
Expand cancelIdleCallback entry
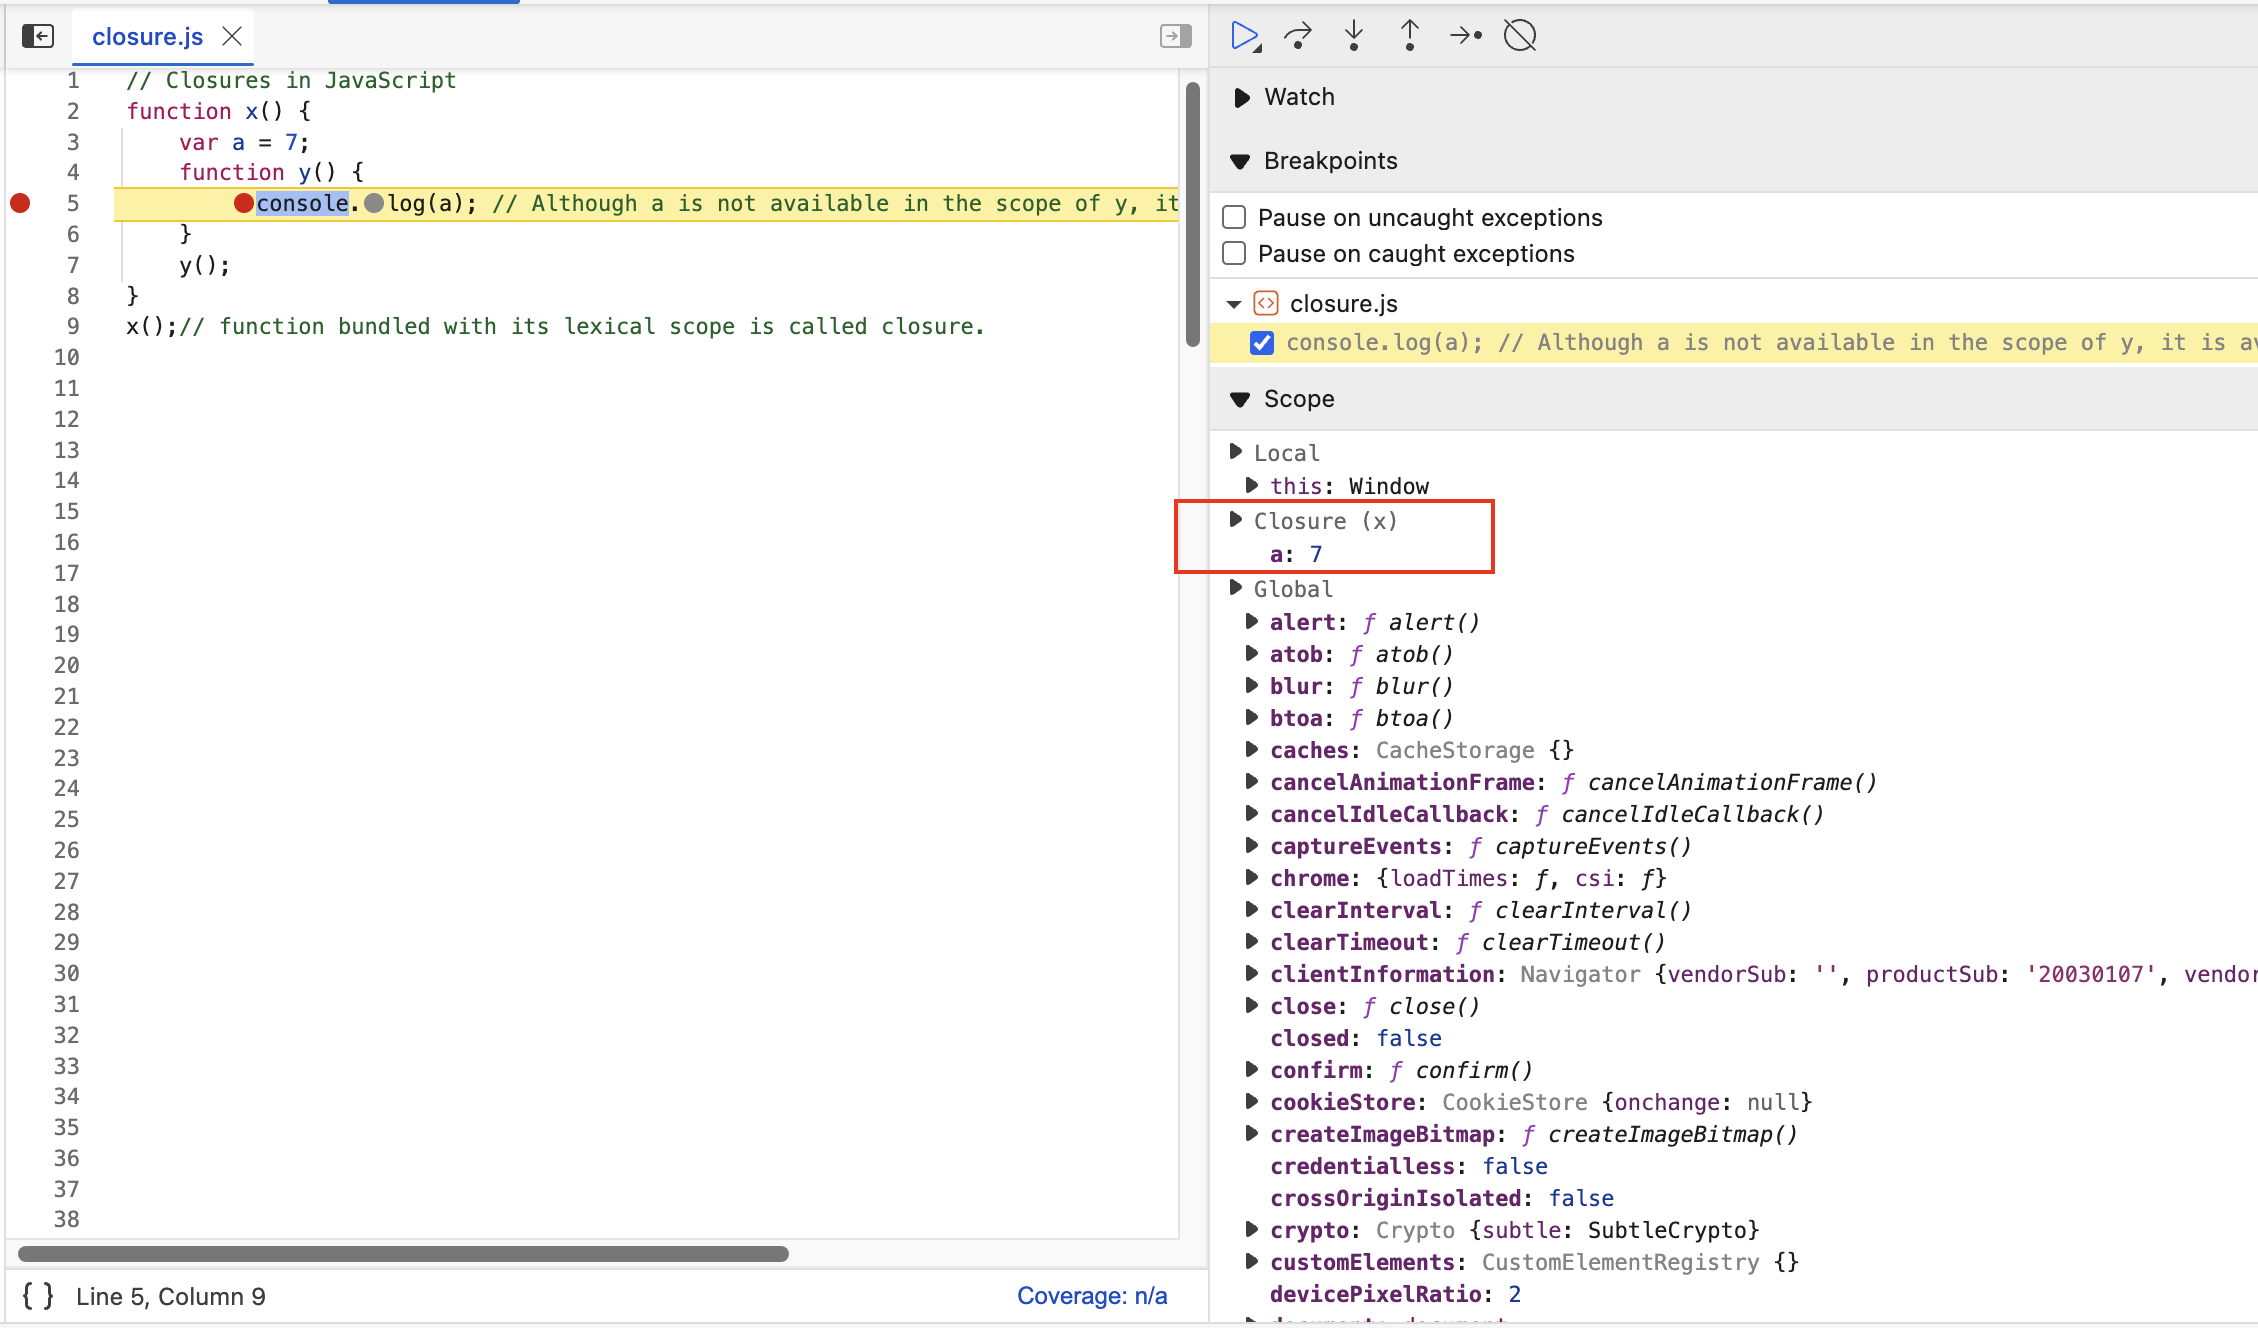pyautogui.click(x=1252, y=813)
